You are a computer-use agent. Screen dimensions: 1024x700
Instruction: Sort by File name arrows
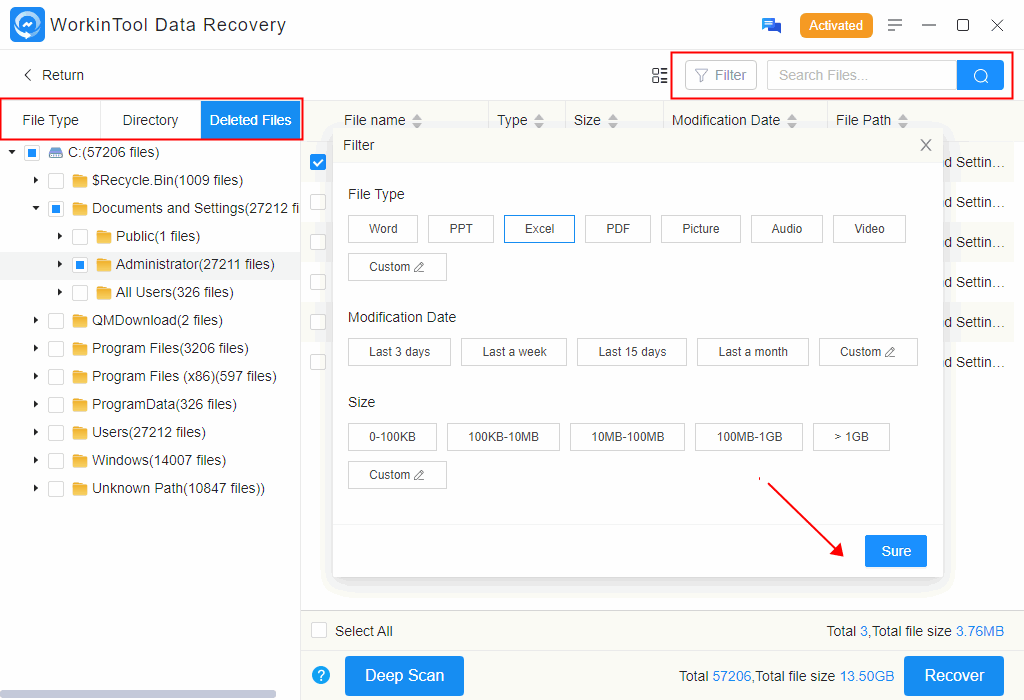417,120
